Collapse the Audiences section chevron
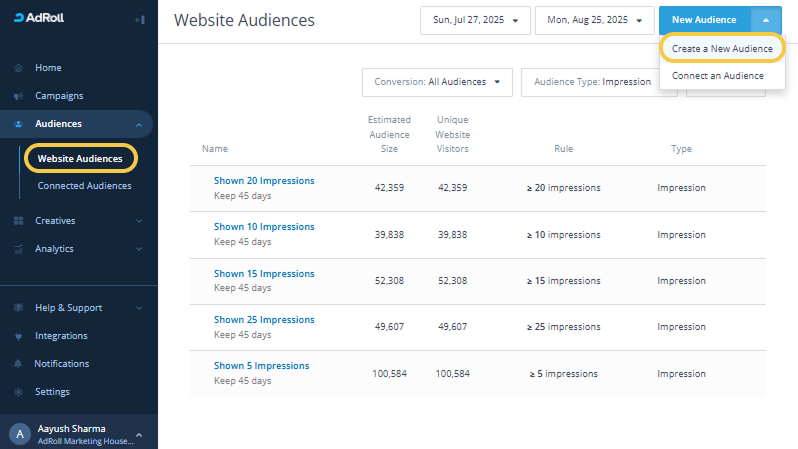Screen dimensions: 798x449 tap(138, 124)
